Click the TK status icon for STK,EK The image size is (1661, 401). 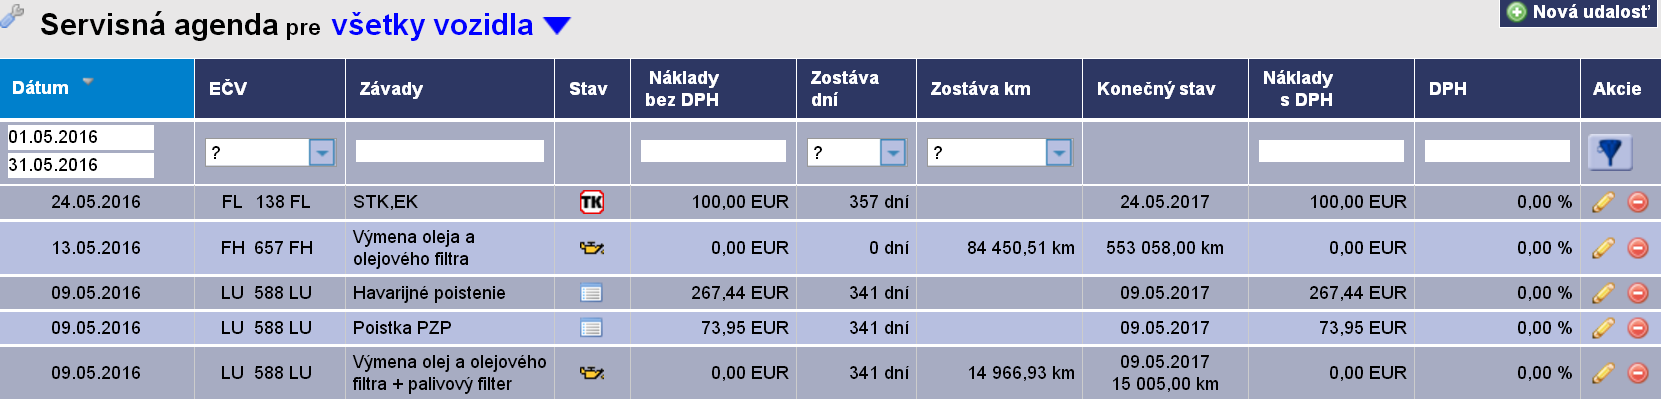pyautogui.click(x=592, y=202)
